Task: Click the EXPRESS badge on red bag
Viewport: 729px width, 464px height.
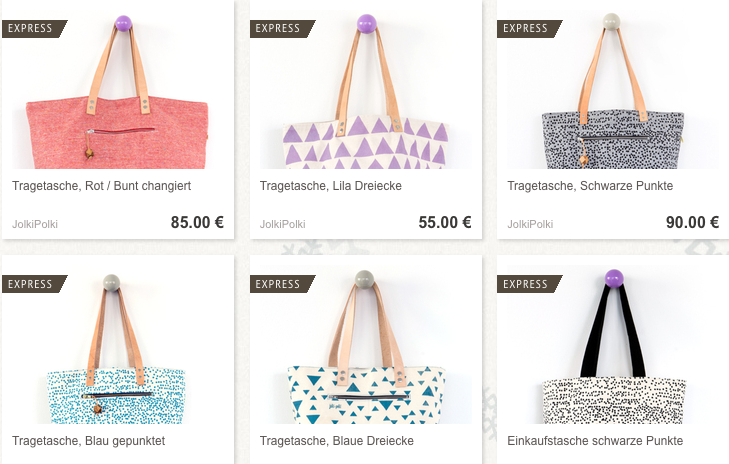Action: coord(34,28)
